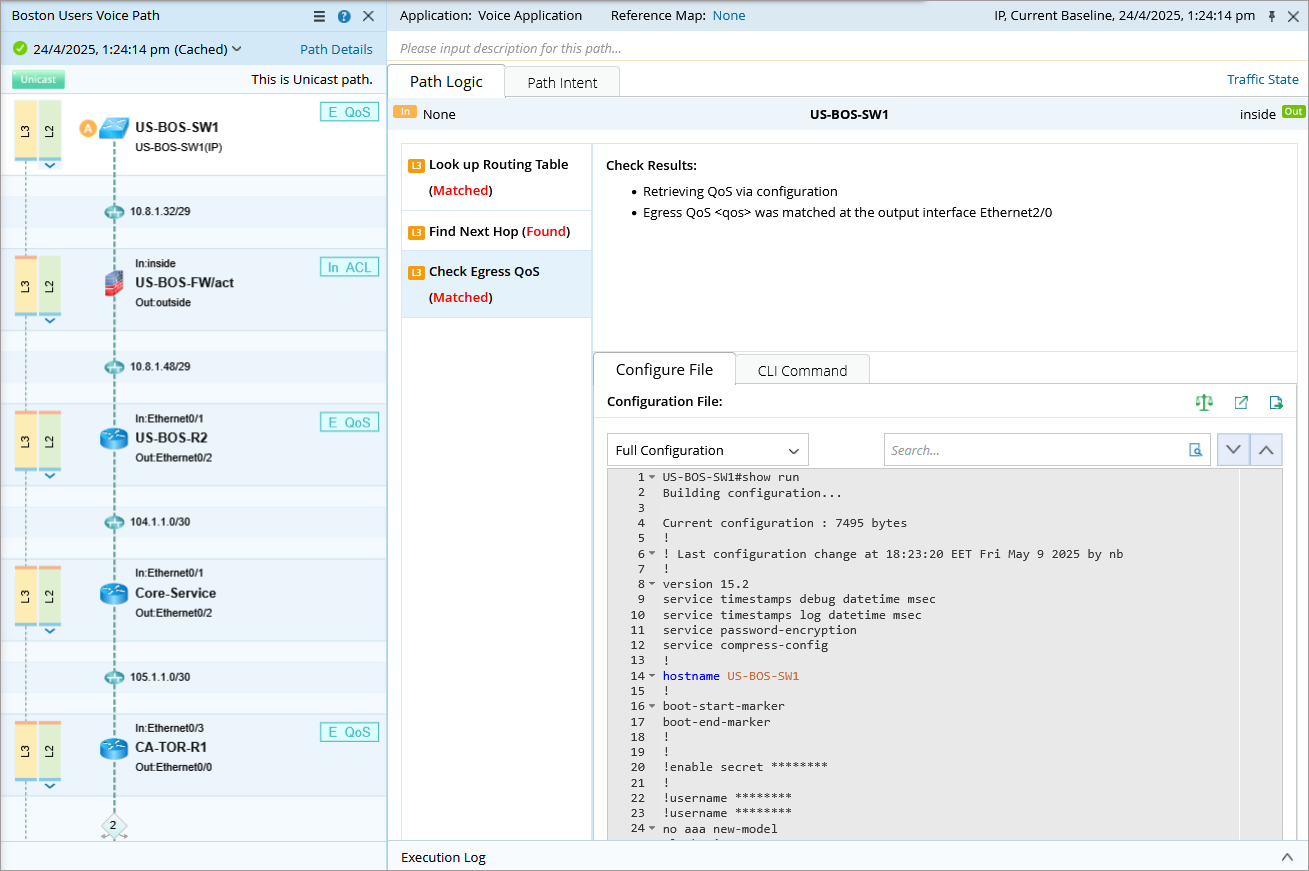This screenshot has height=871, width=1309.
Task: Select the US-BOS-FW/act firewall icon
Action: click(114, 283)
